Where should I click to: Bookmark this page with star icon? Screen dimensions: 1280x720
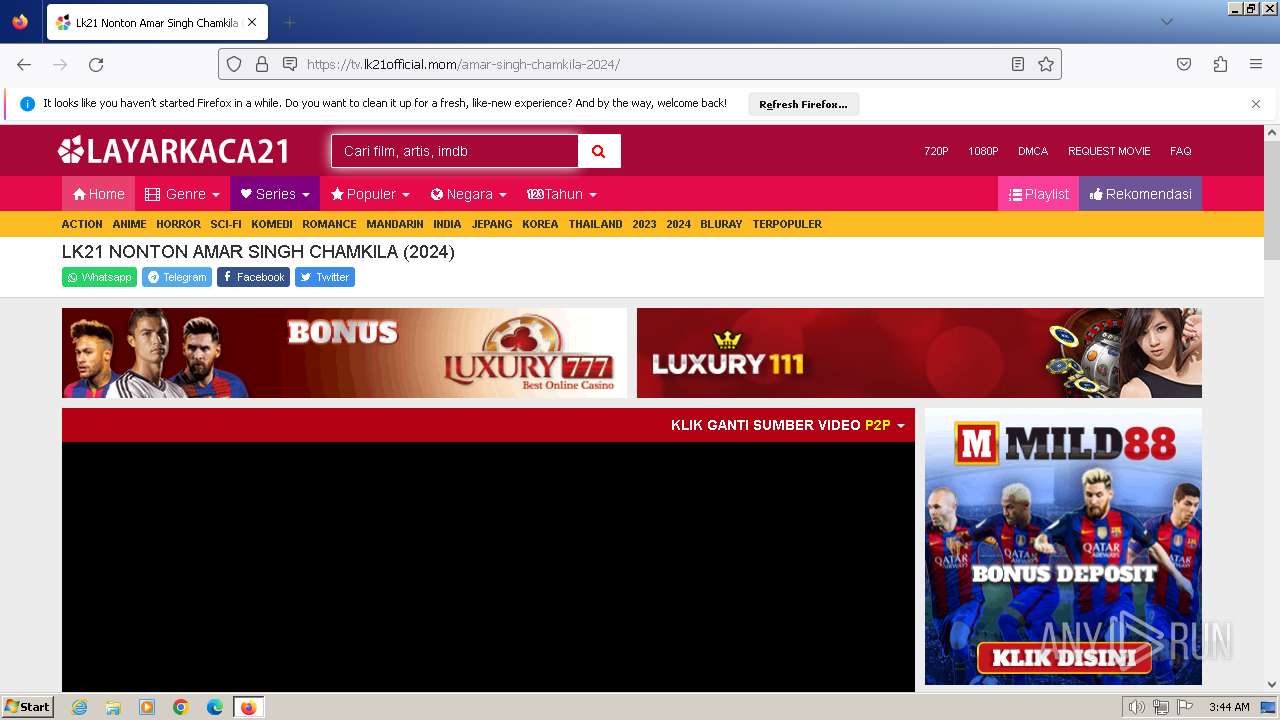tap(1046, 64)
